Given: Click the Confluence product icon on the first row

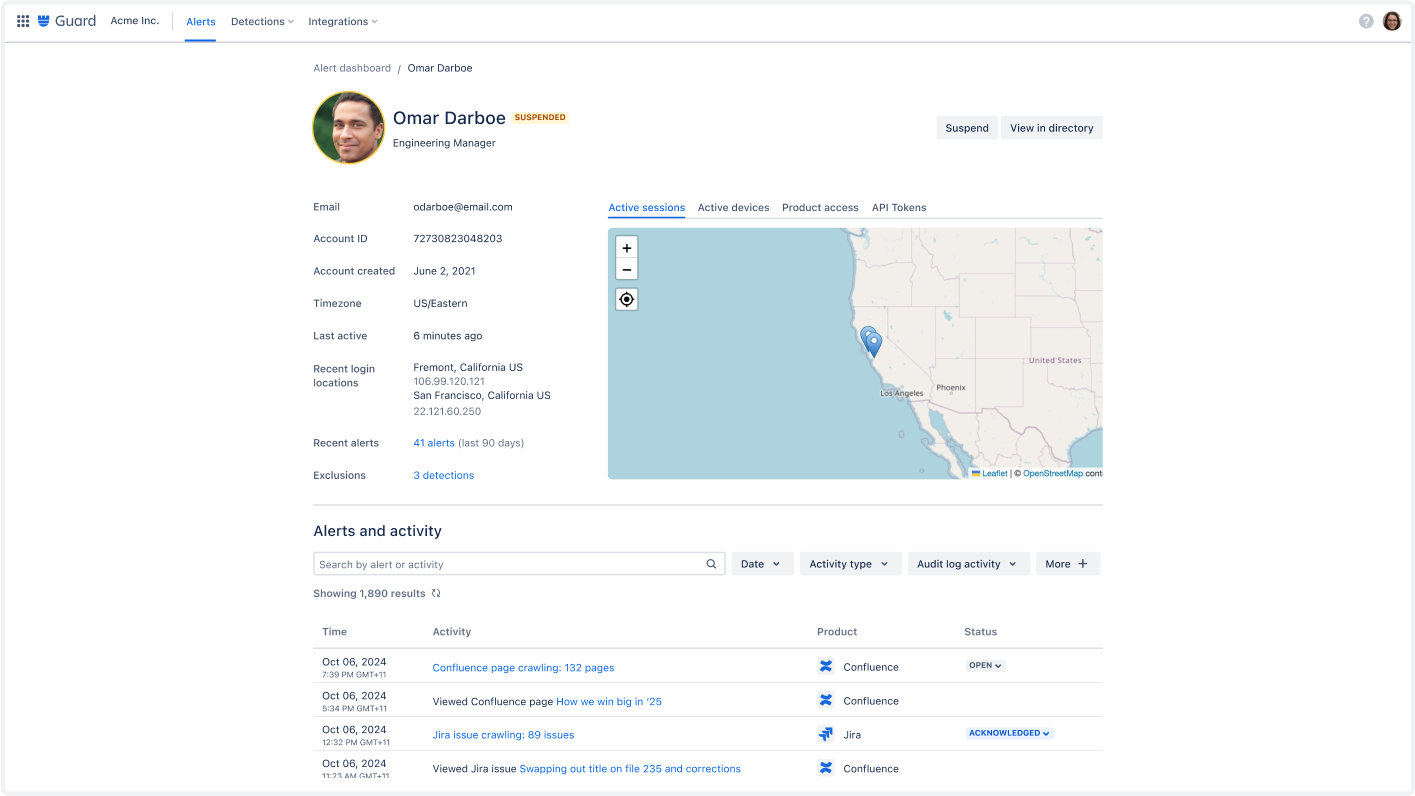Looking at the screenshot, I should click(x=825, y=666).
